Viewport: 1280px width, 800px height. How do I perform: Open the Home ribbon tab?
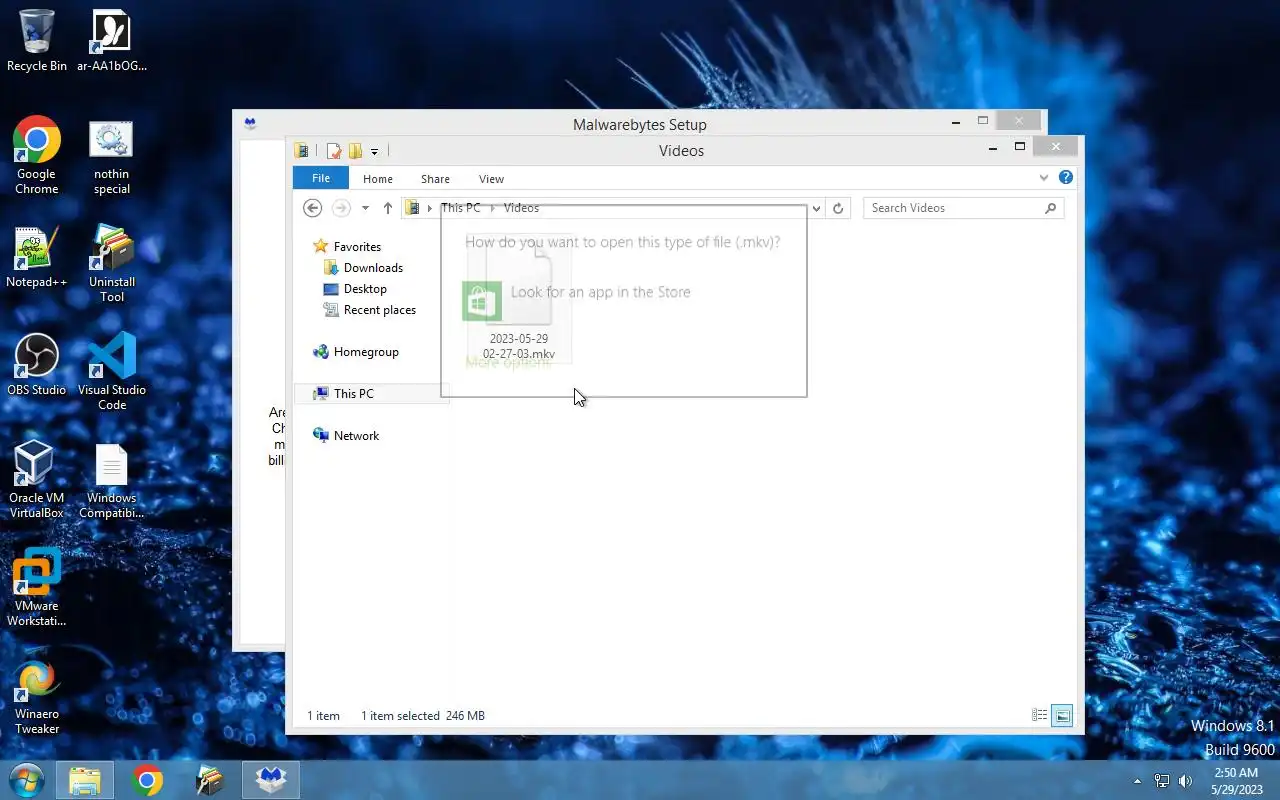click(378, 179)
